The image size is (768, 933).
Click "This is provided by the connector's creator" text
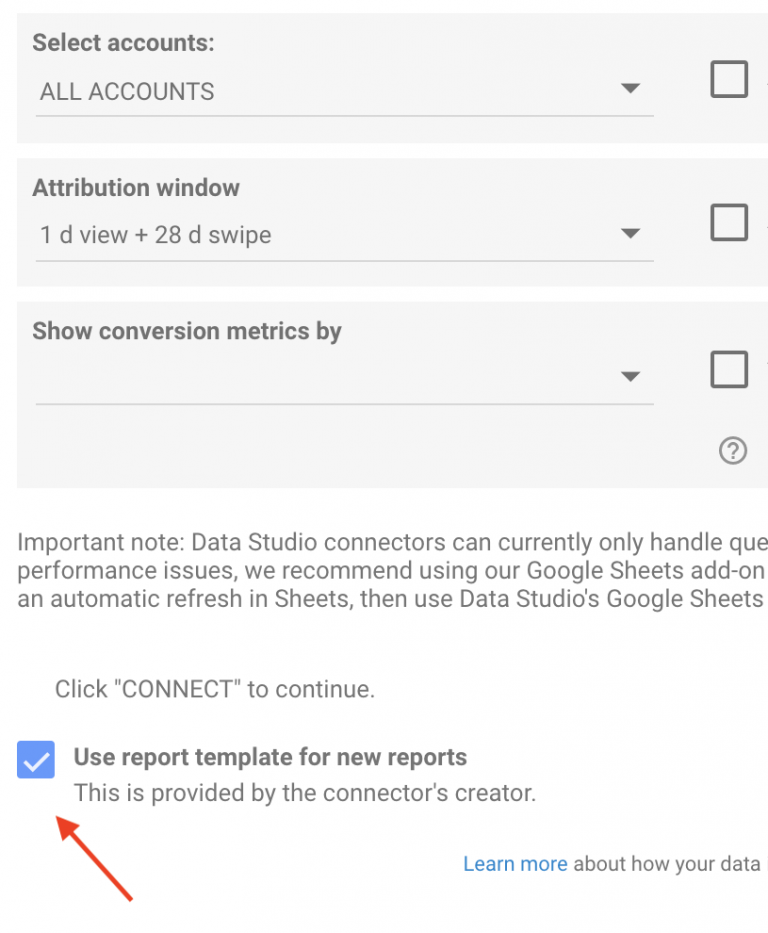pos(305,794)
